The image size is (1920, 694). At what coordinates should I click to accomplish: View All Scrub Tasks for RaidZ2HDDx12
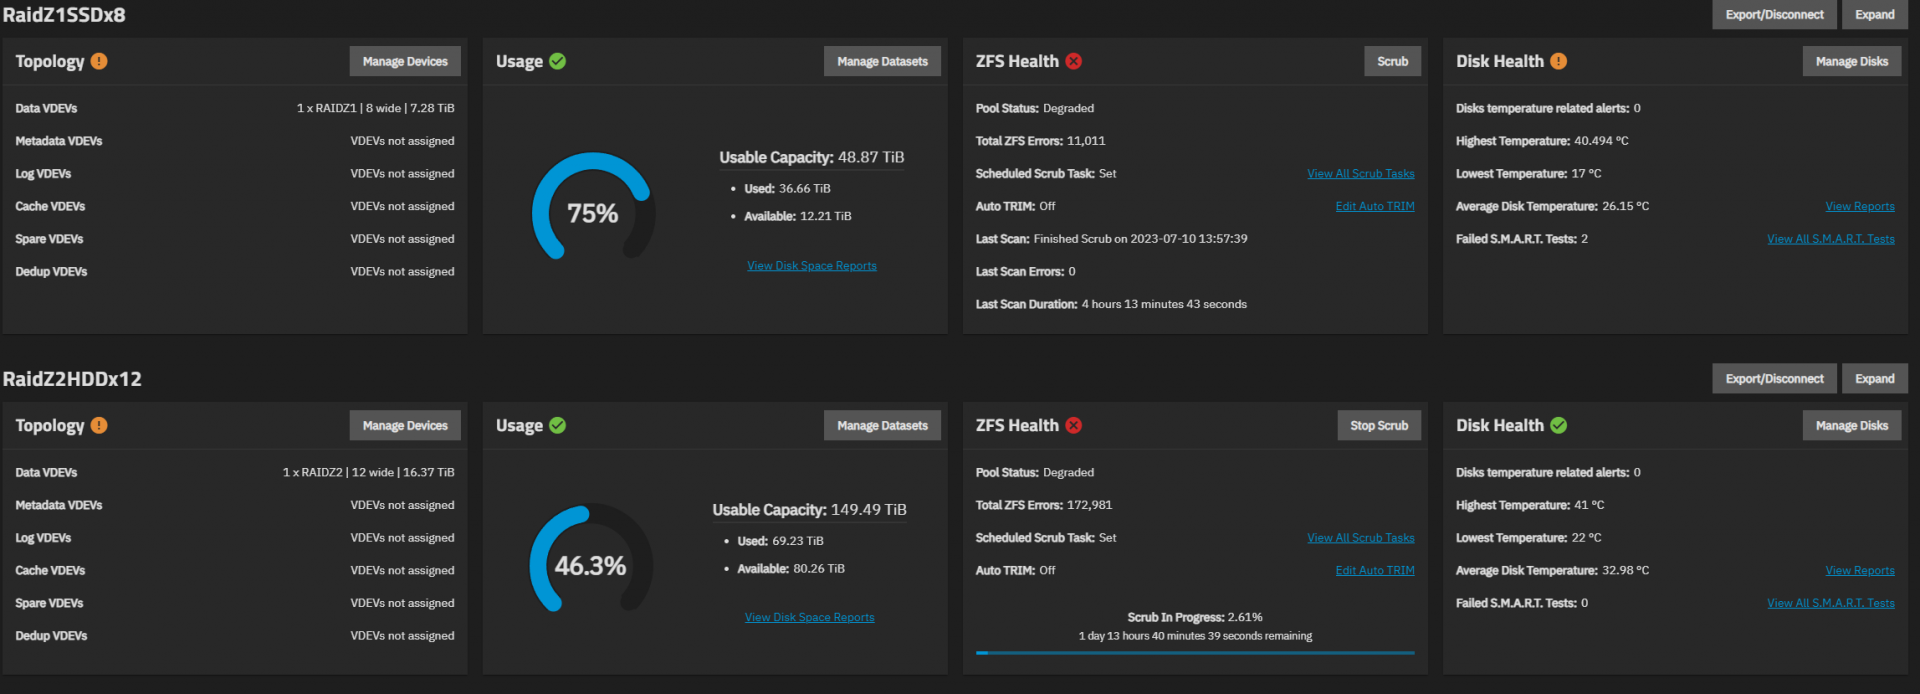click(x=1360, y=538)
